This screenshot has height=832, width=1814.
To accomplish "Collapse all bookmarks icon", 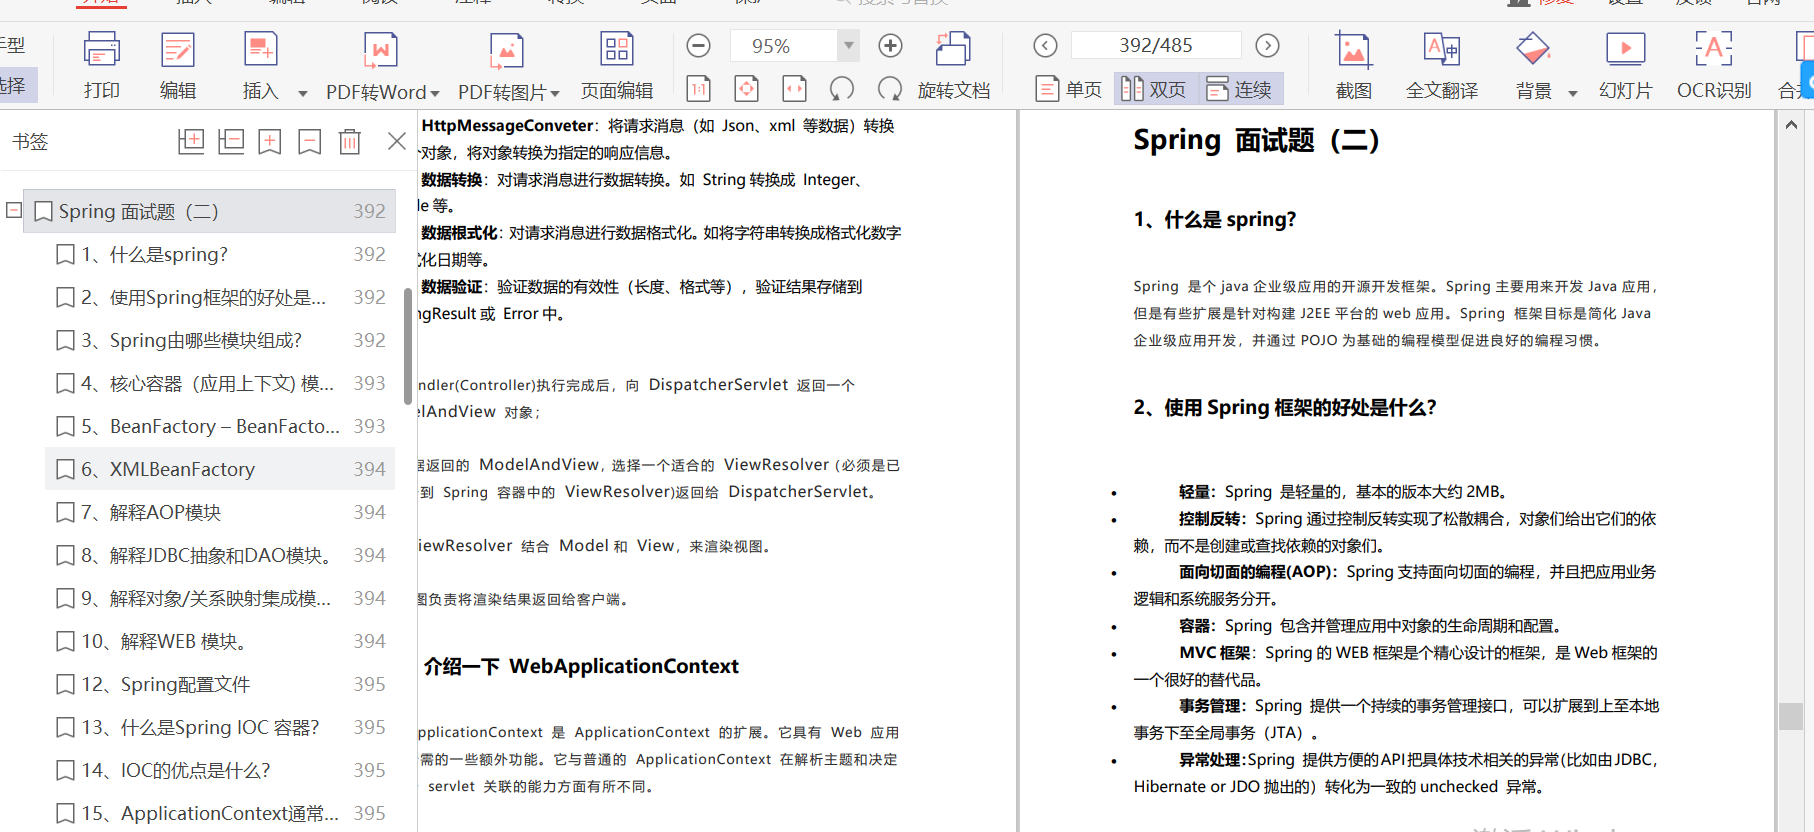I will [x=231, y=141].
